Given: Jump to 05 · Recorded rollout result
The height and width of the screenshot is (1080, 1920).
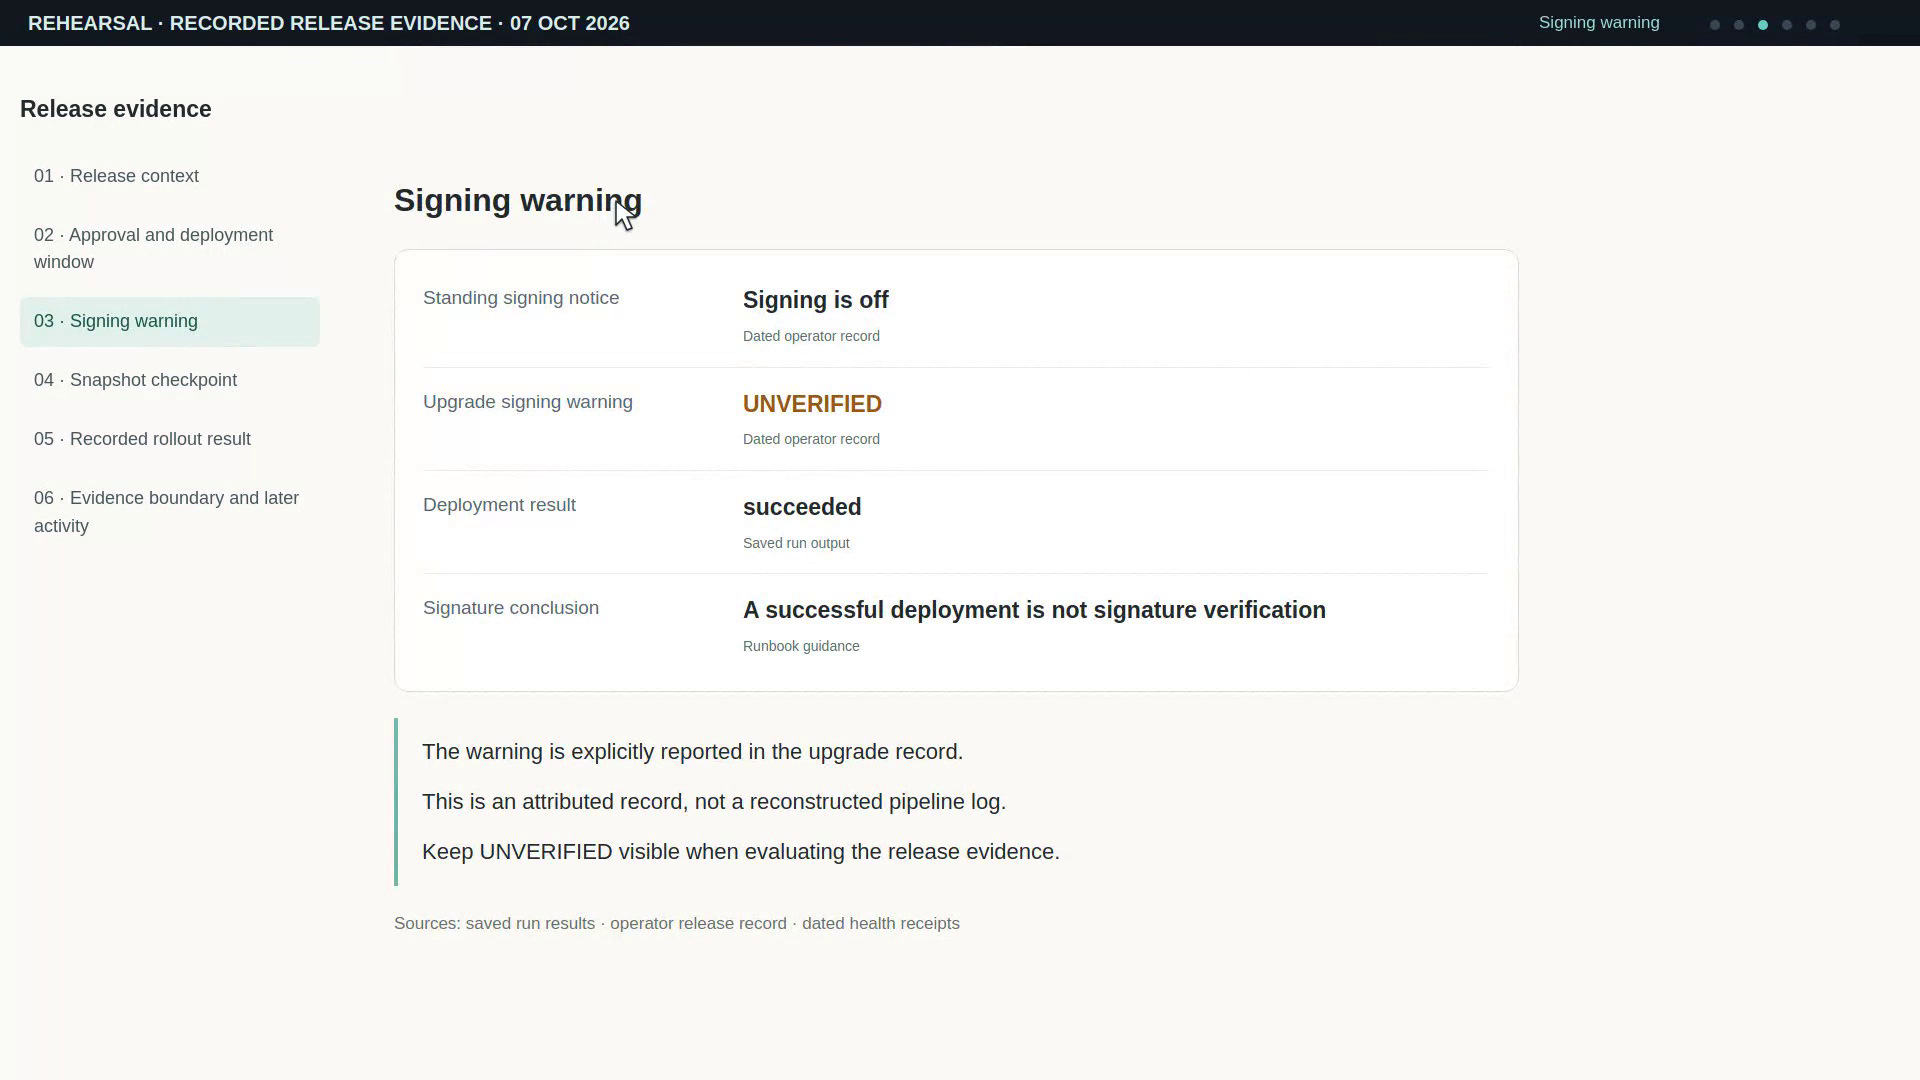Looking at the screenshot, I should tap(170, 440).
